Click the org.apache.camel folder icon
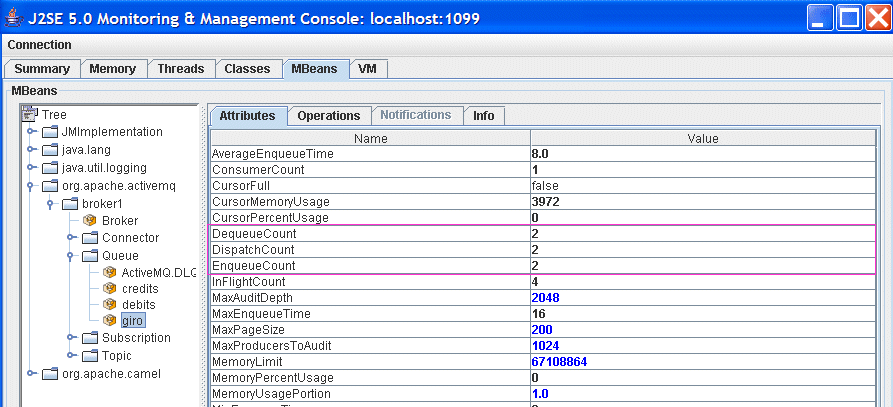The width and height of the screenshot is (893, 407). click(x=50, y=374)
